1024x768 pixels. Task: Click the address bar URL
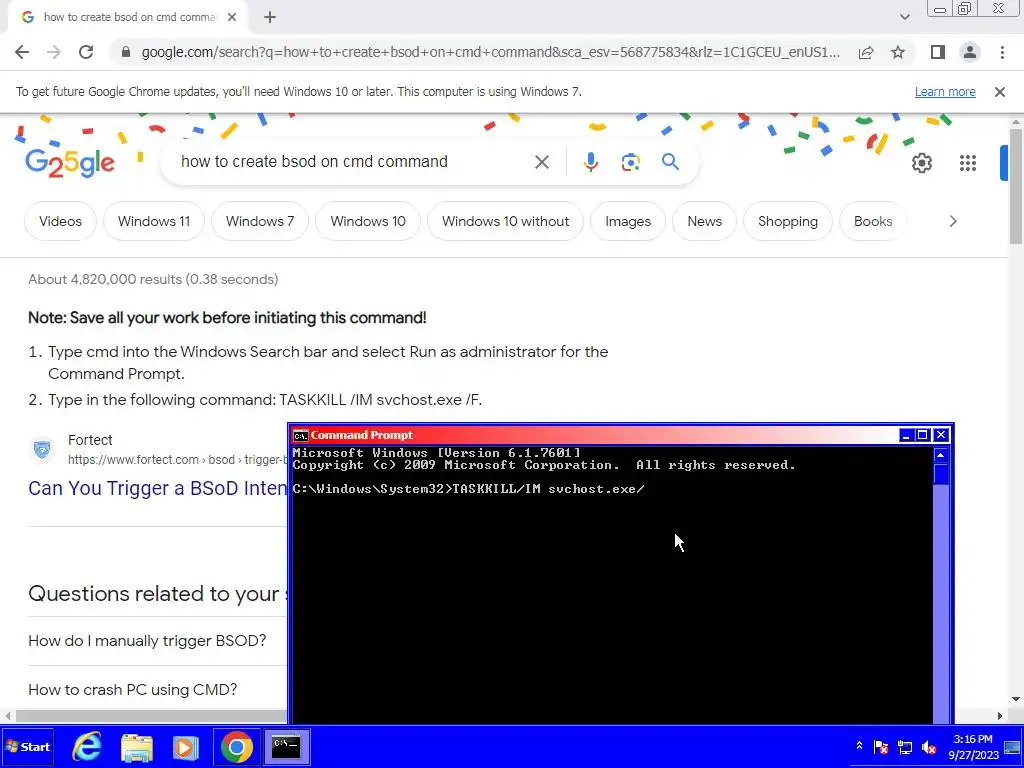(x=490, y=52)
